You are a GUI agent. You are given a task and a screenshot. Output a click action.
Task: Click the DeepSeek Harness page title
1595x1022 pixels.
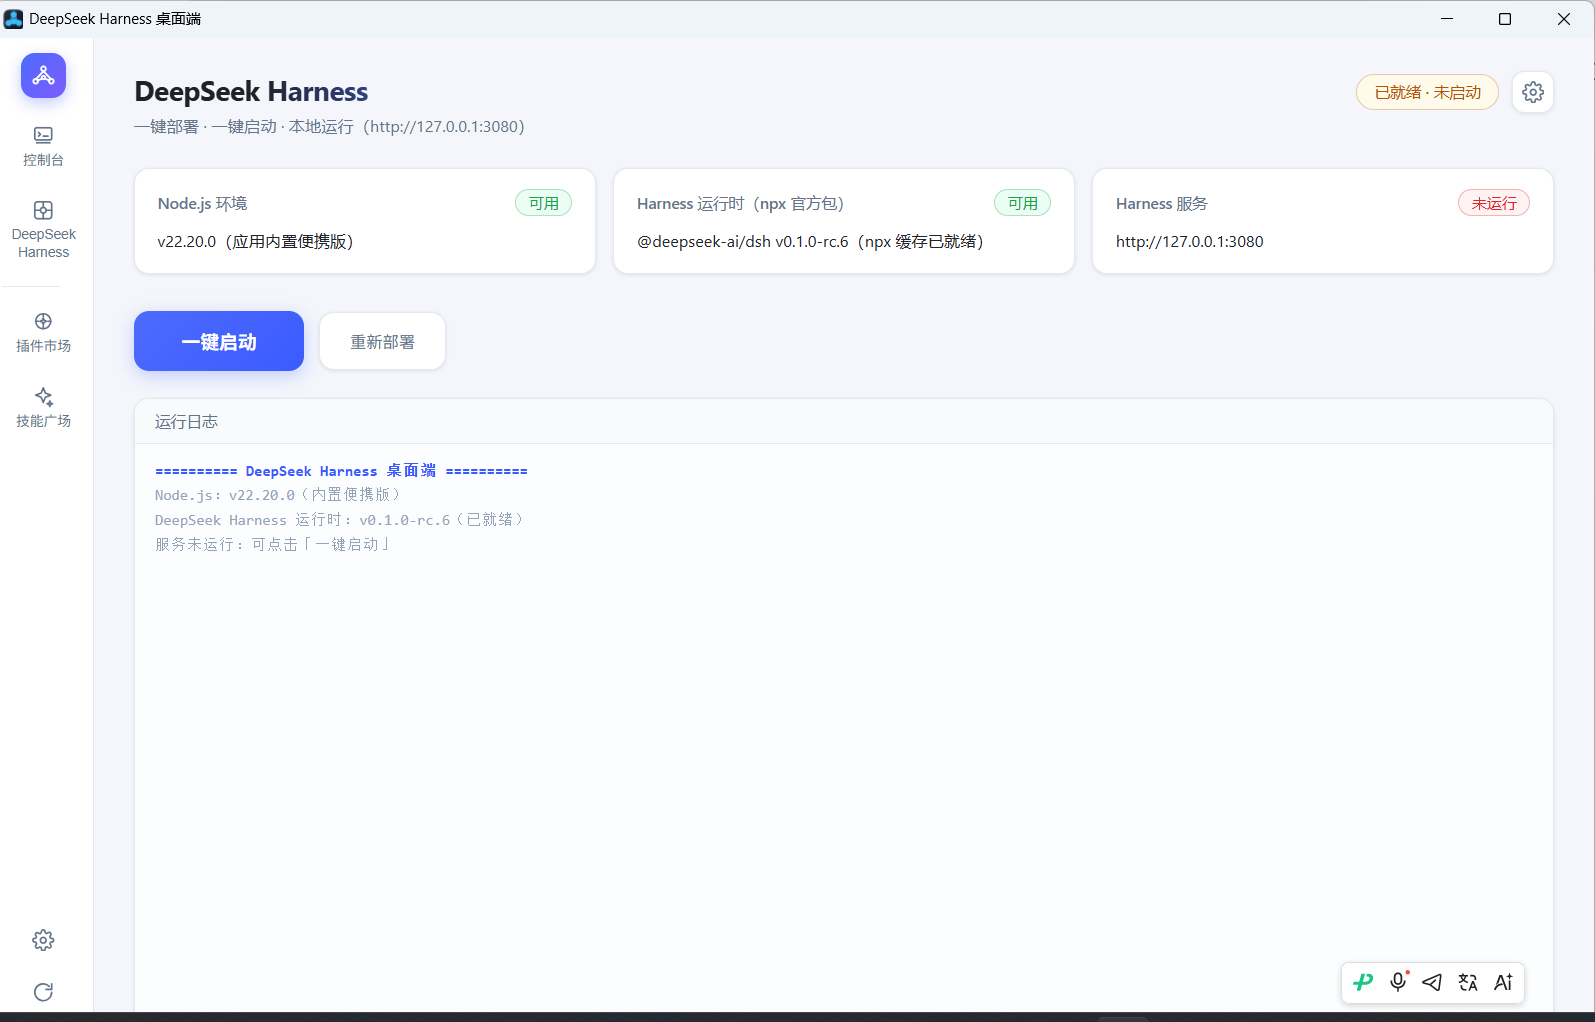[251, 92]
